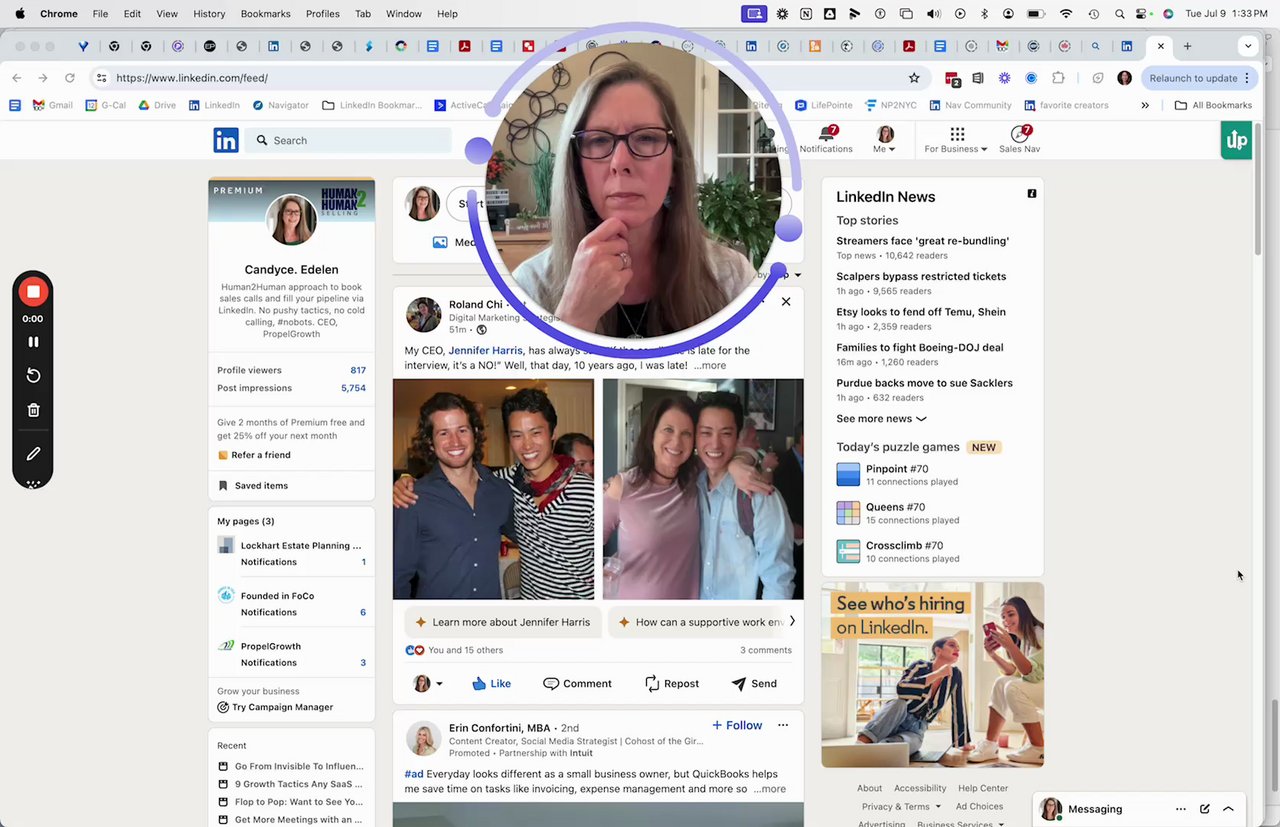Stop the recording with red stop button
The width and height of the screenshot is (1280, 827).
click(x=33, y=291)
